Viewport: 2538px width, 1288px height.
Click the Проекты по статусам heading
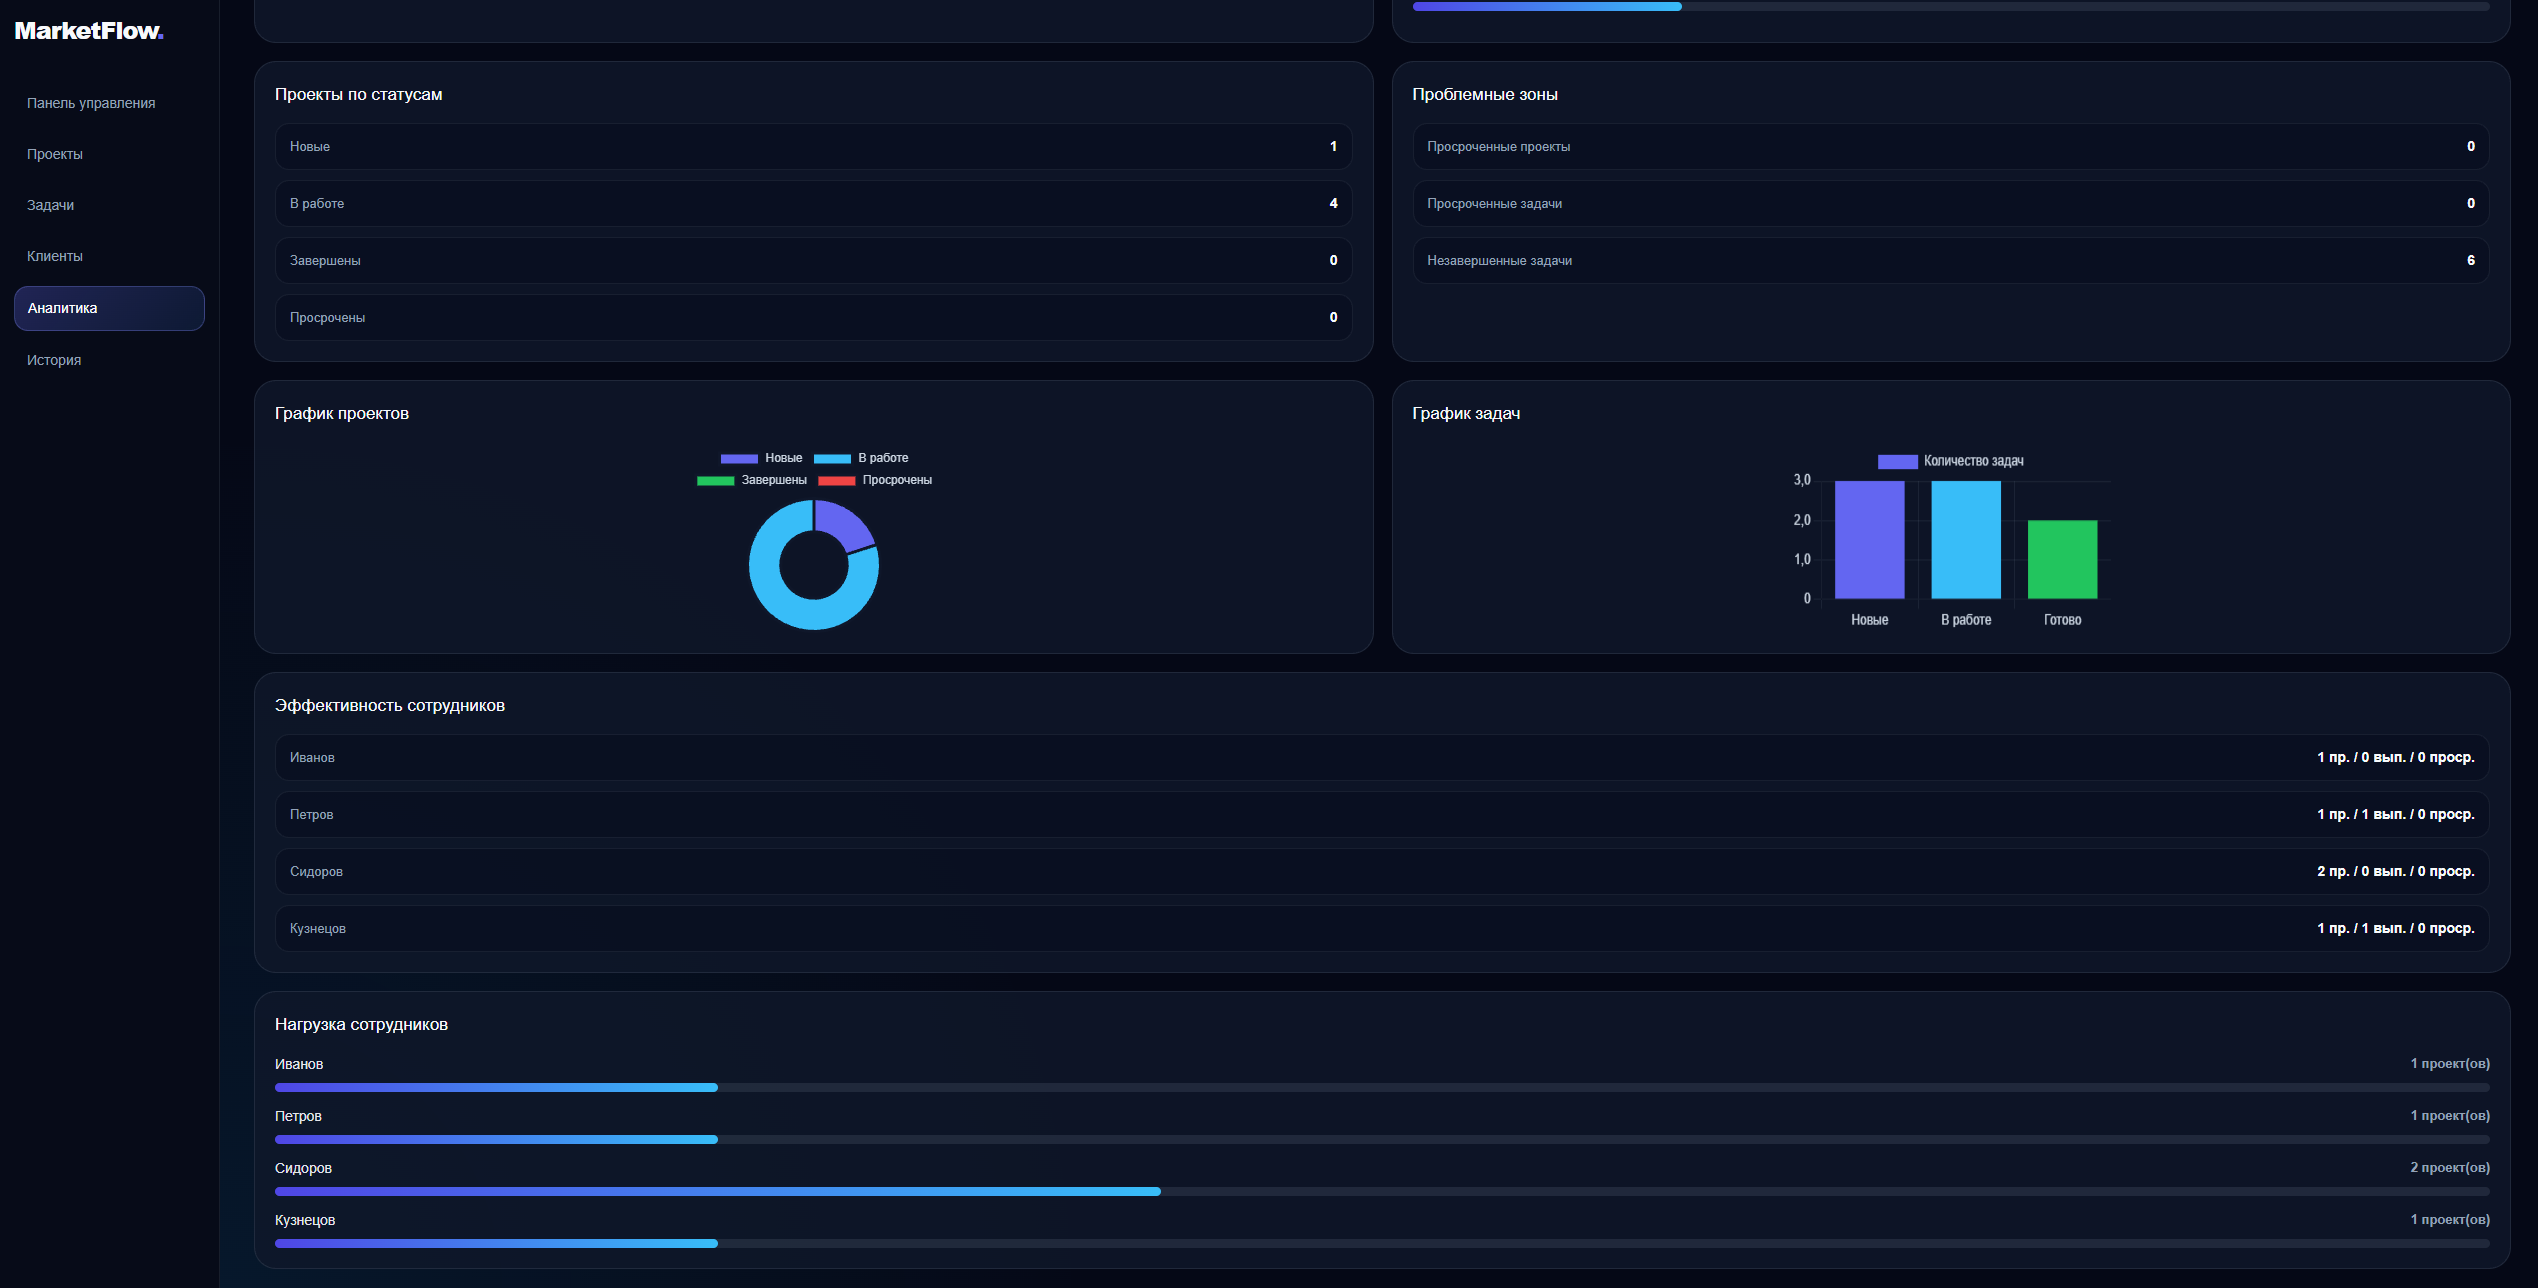[x=358, y=95]
